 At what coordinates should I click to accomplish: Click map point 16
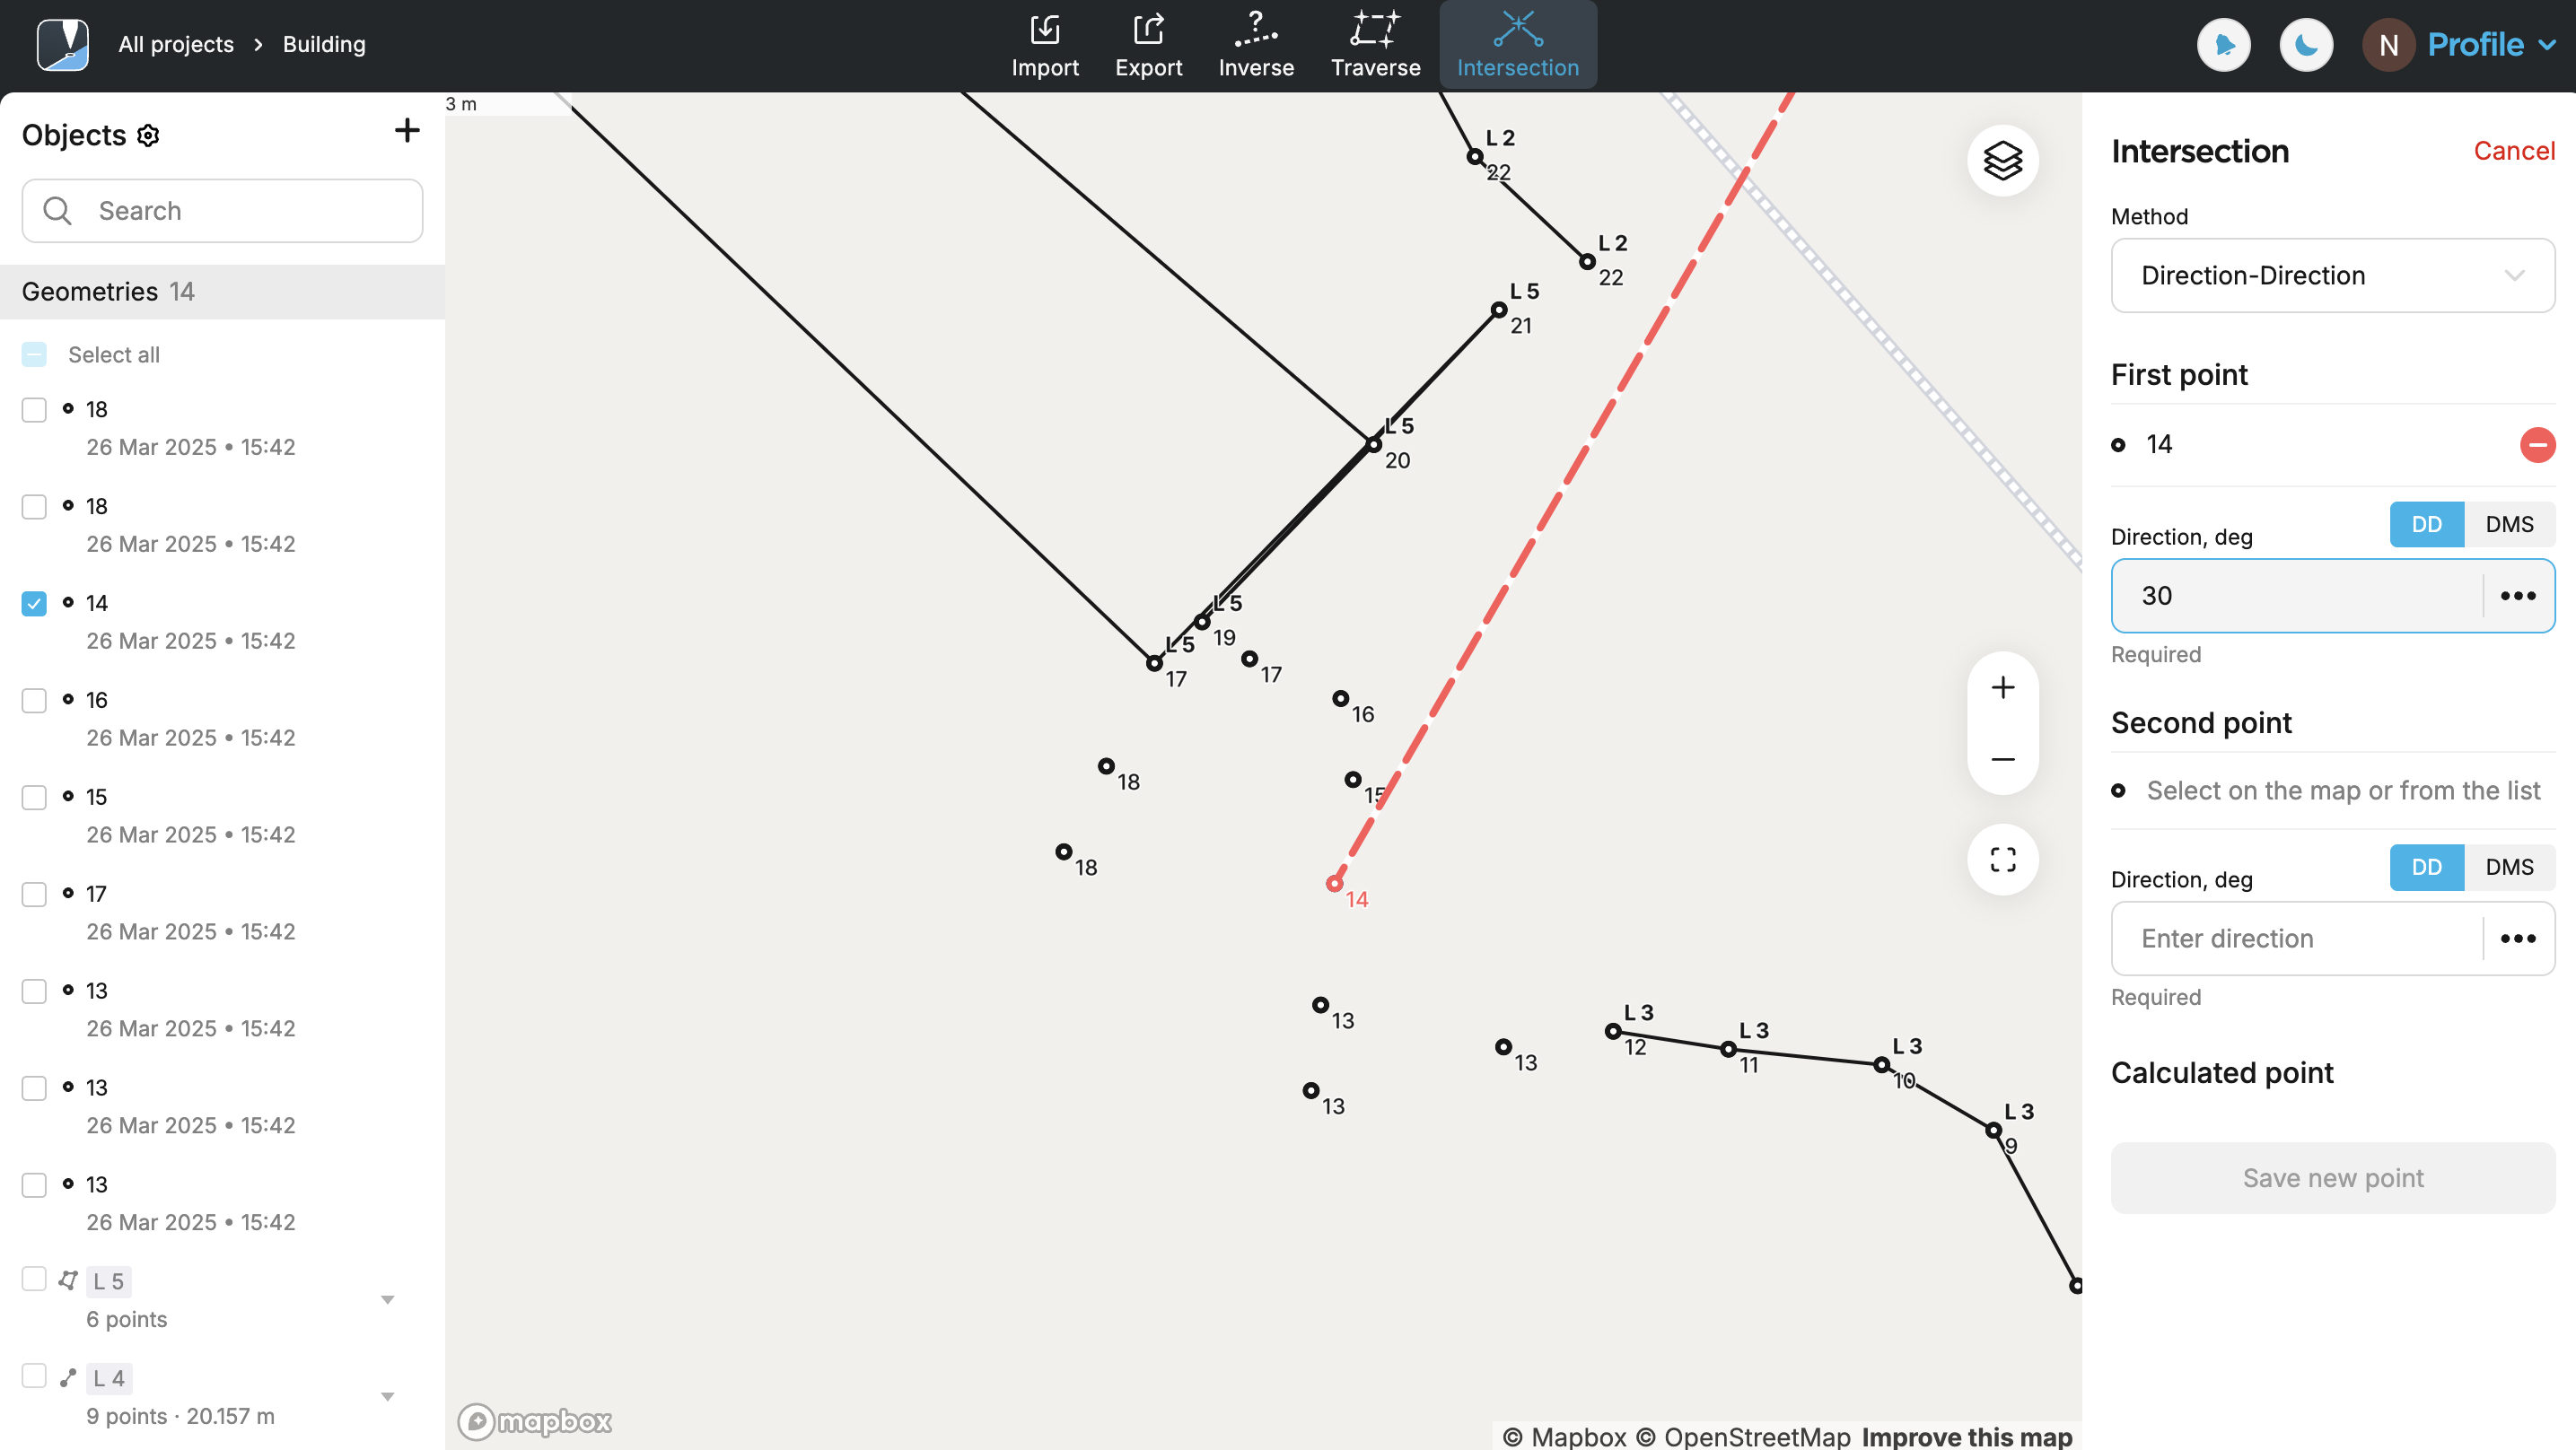click(1340, 699)
